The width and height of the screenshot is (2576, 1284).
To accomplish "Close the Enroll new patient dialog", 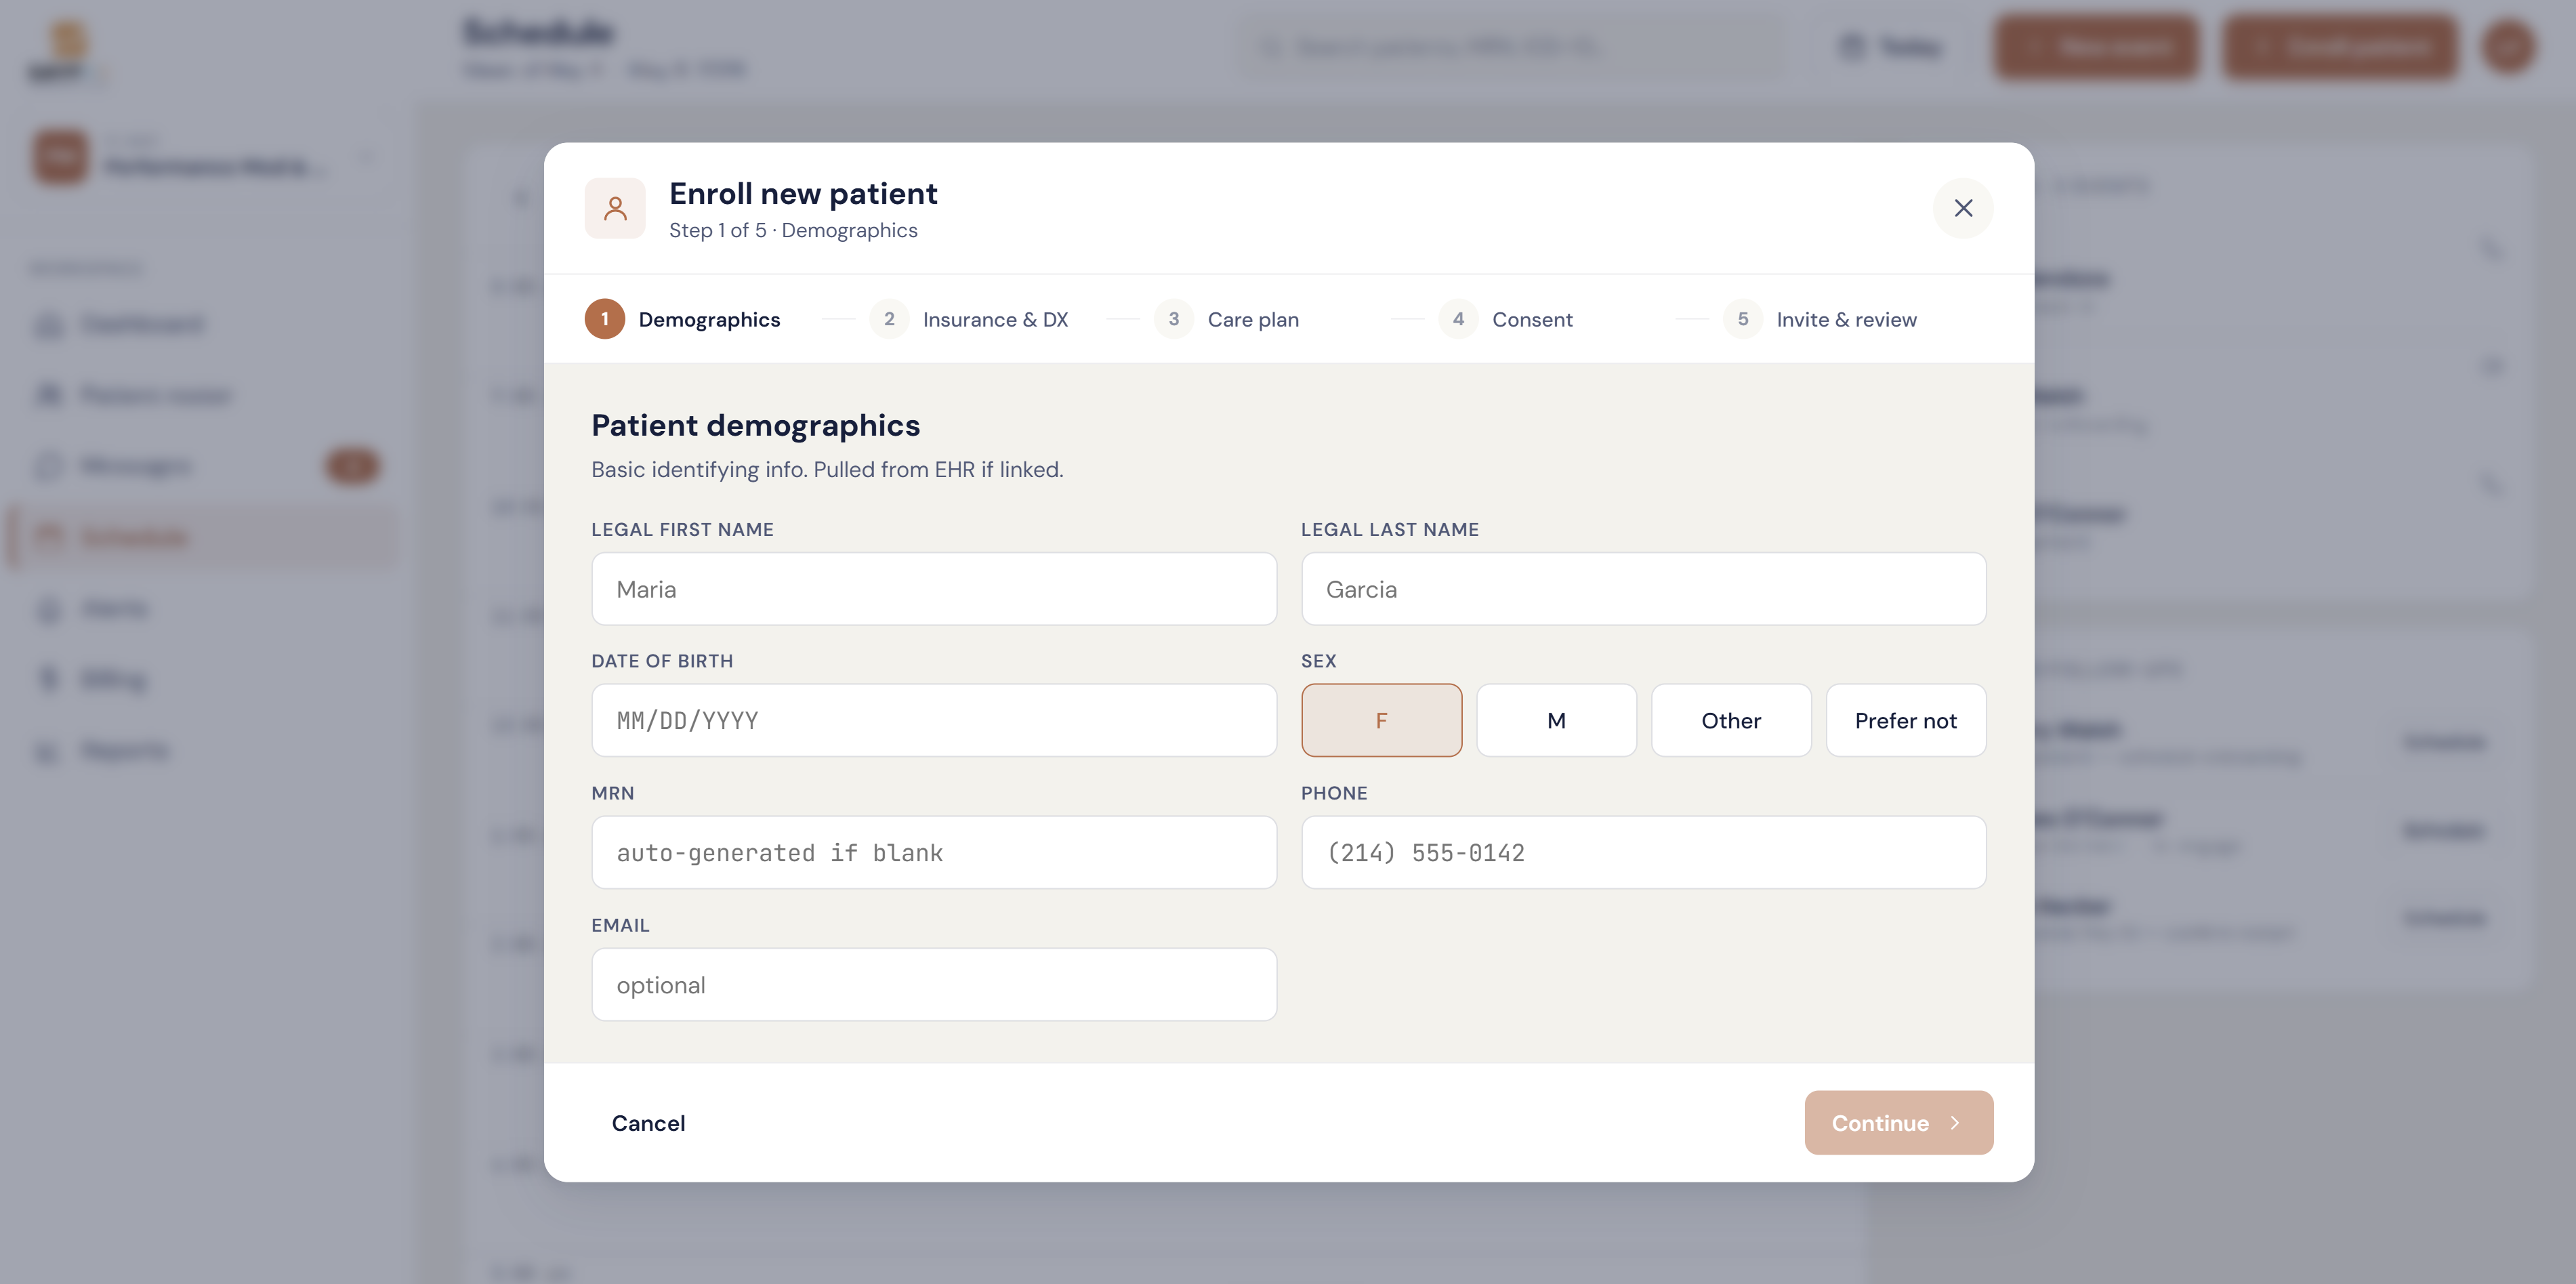I will click(1963, 208).
